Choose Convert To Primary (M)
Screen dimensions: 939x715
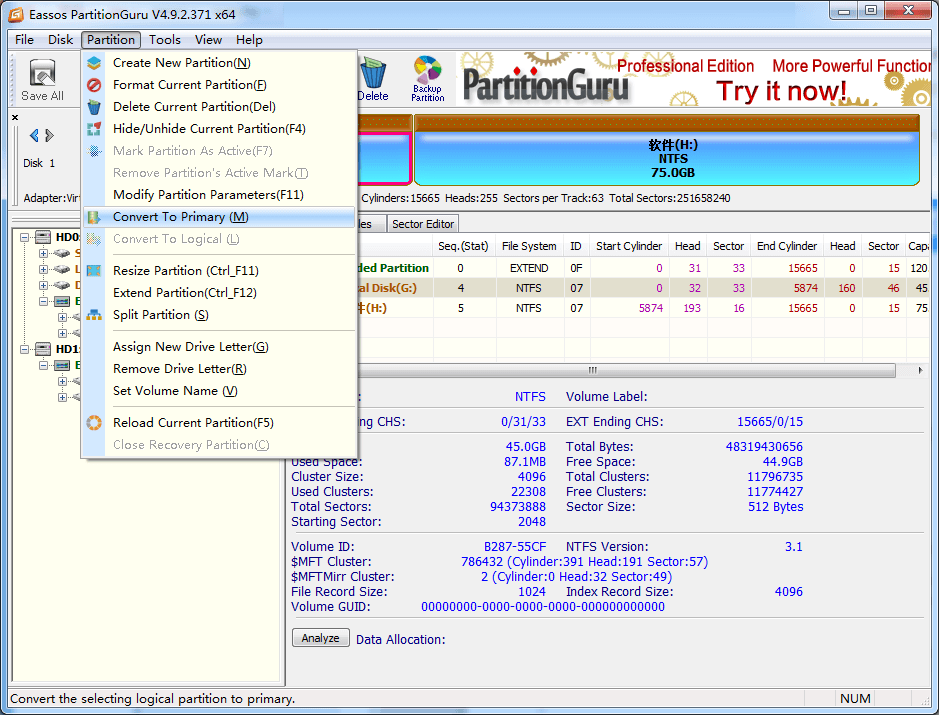point(219,217)
